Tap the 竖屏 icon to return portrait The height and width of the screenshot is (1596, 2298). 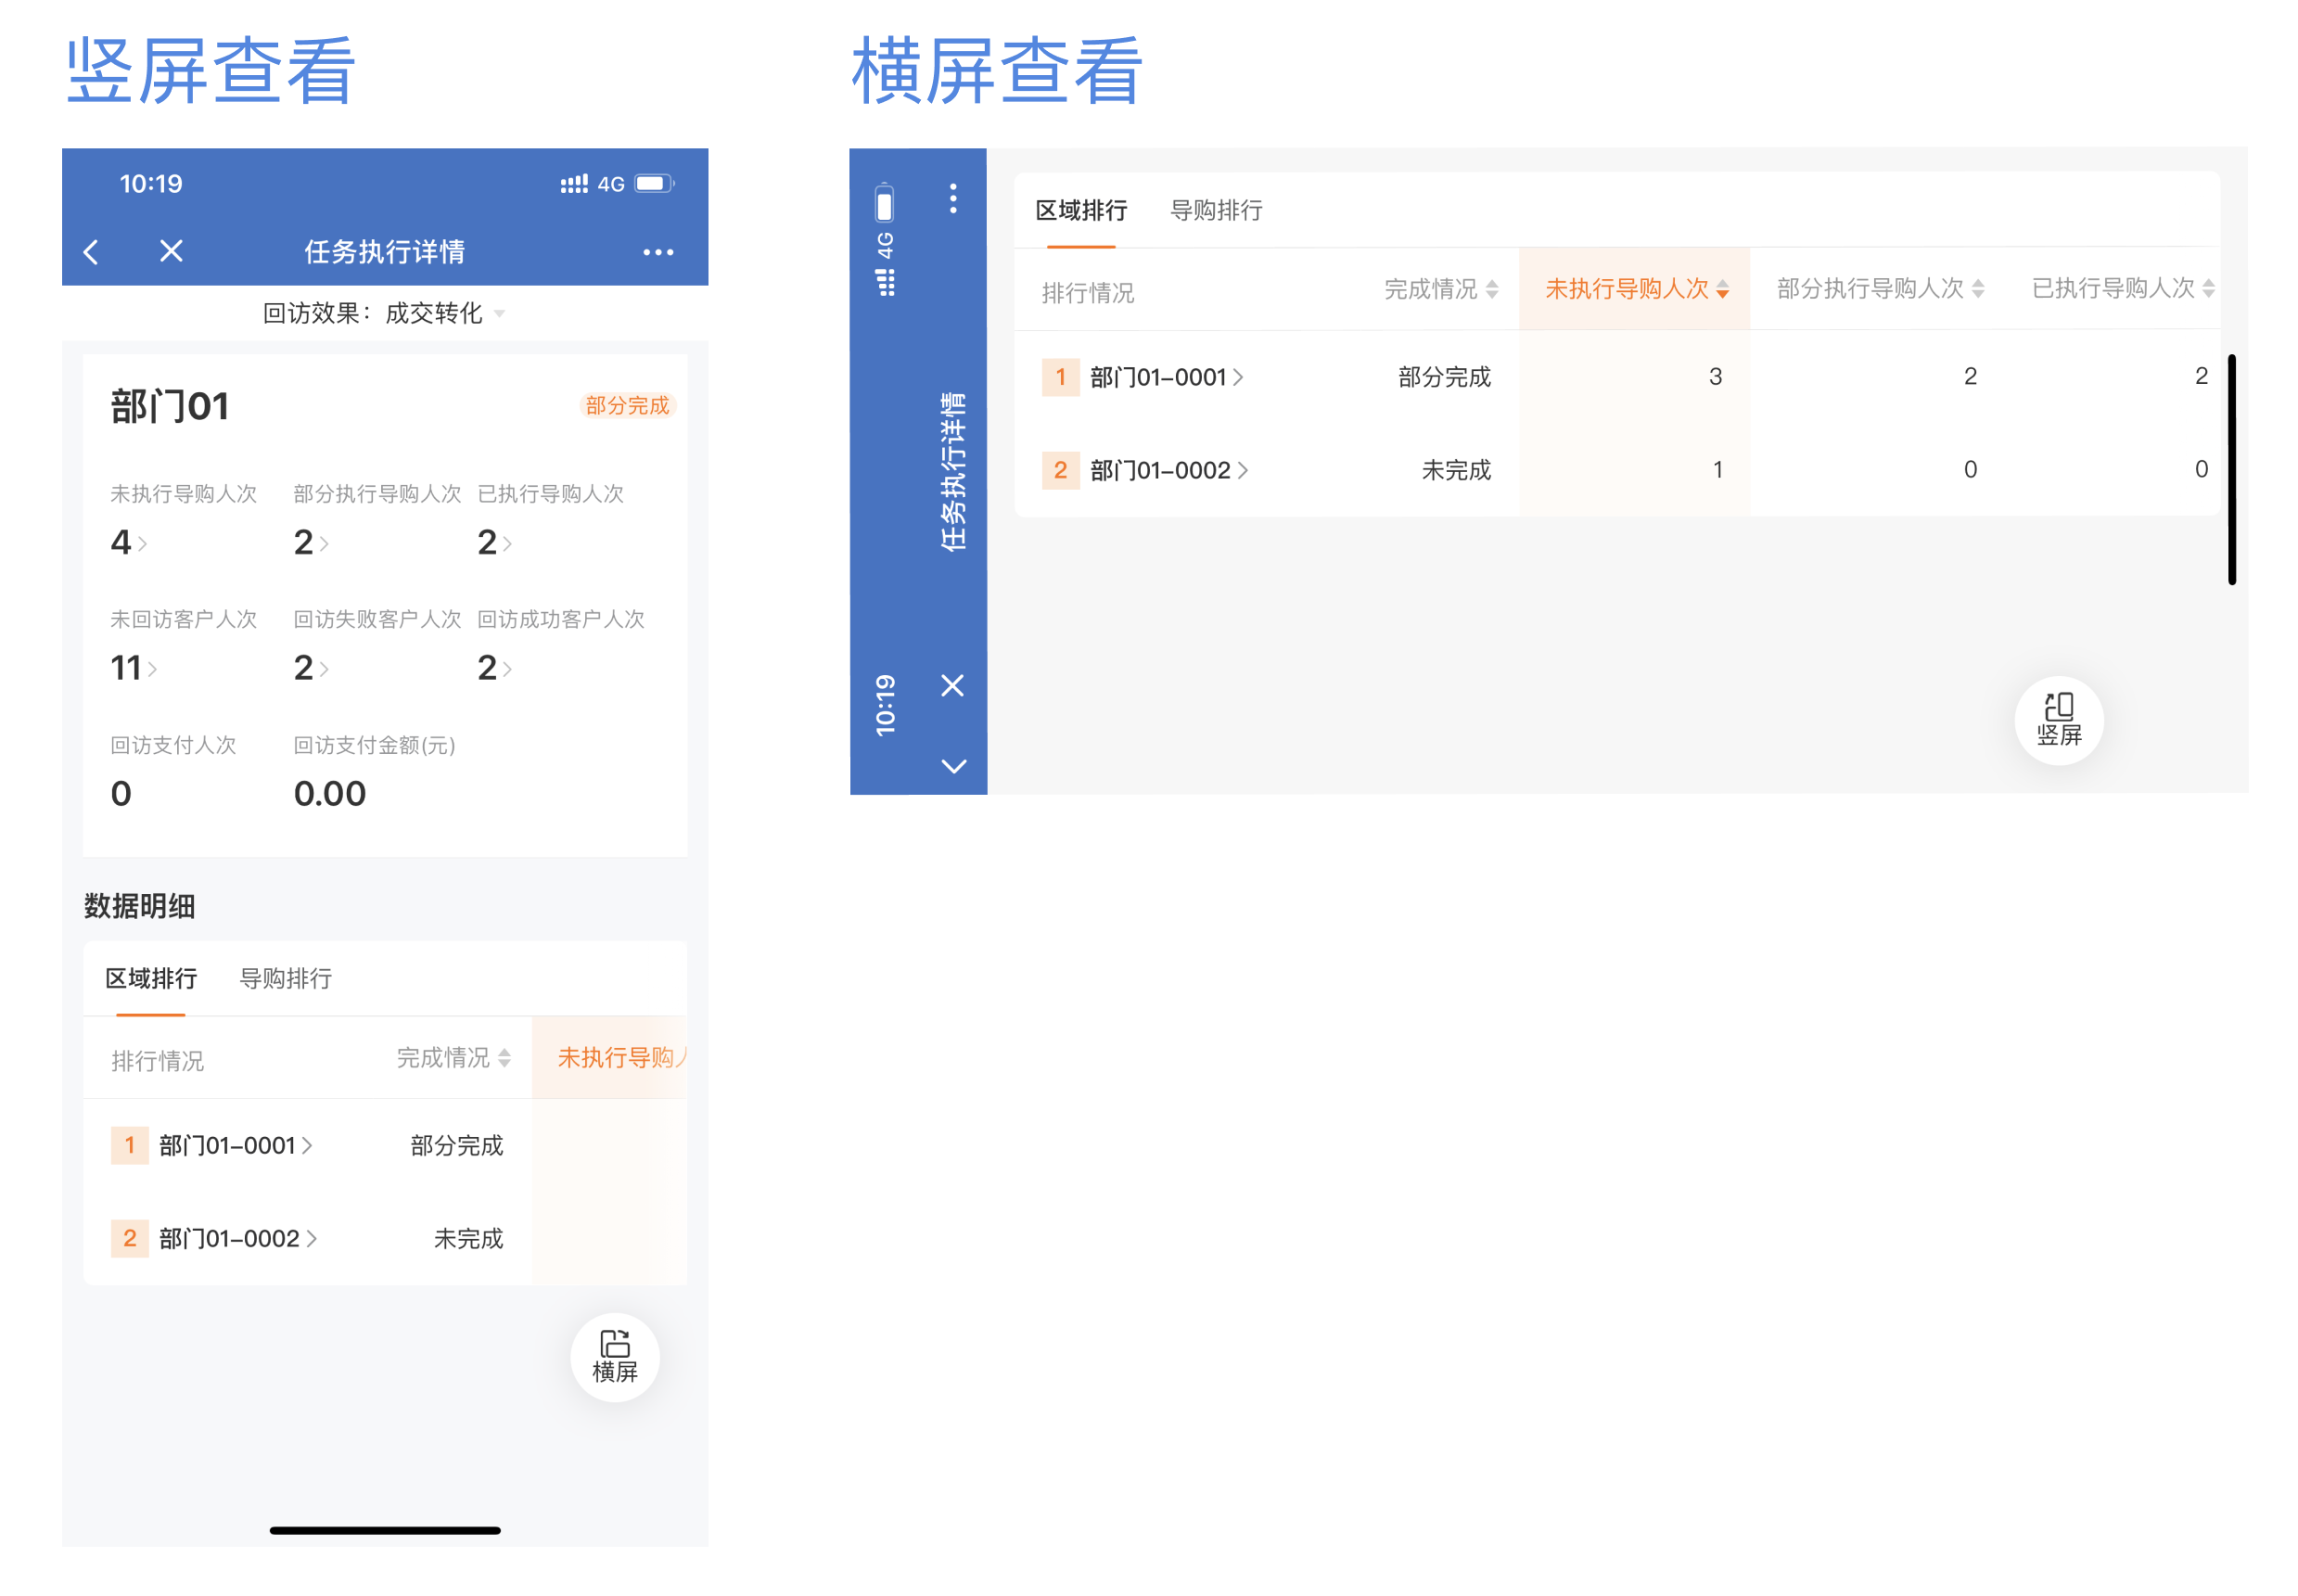tap(2058, 720)
